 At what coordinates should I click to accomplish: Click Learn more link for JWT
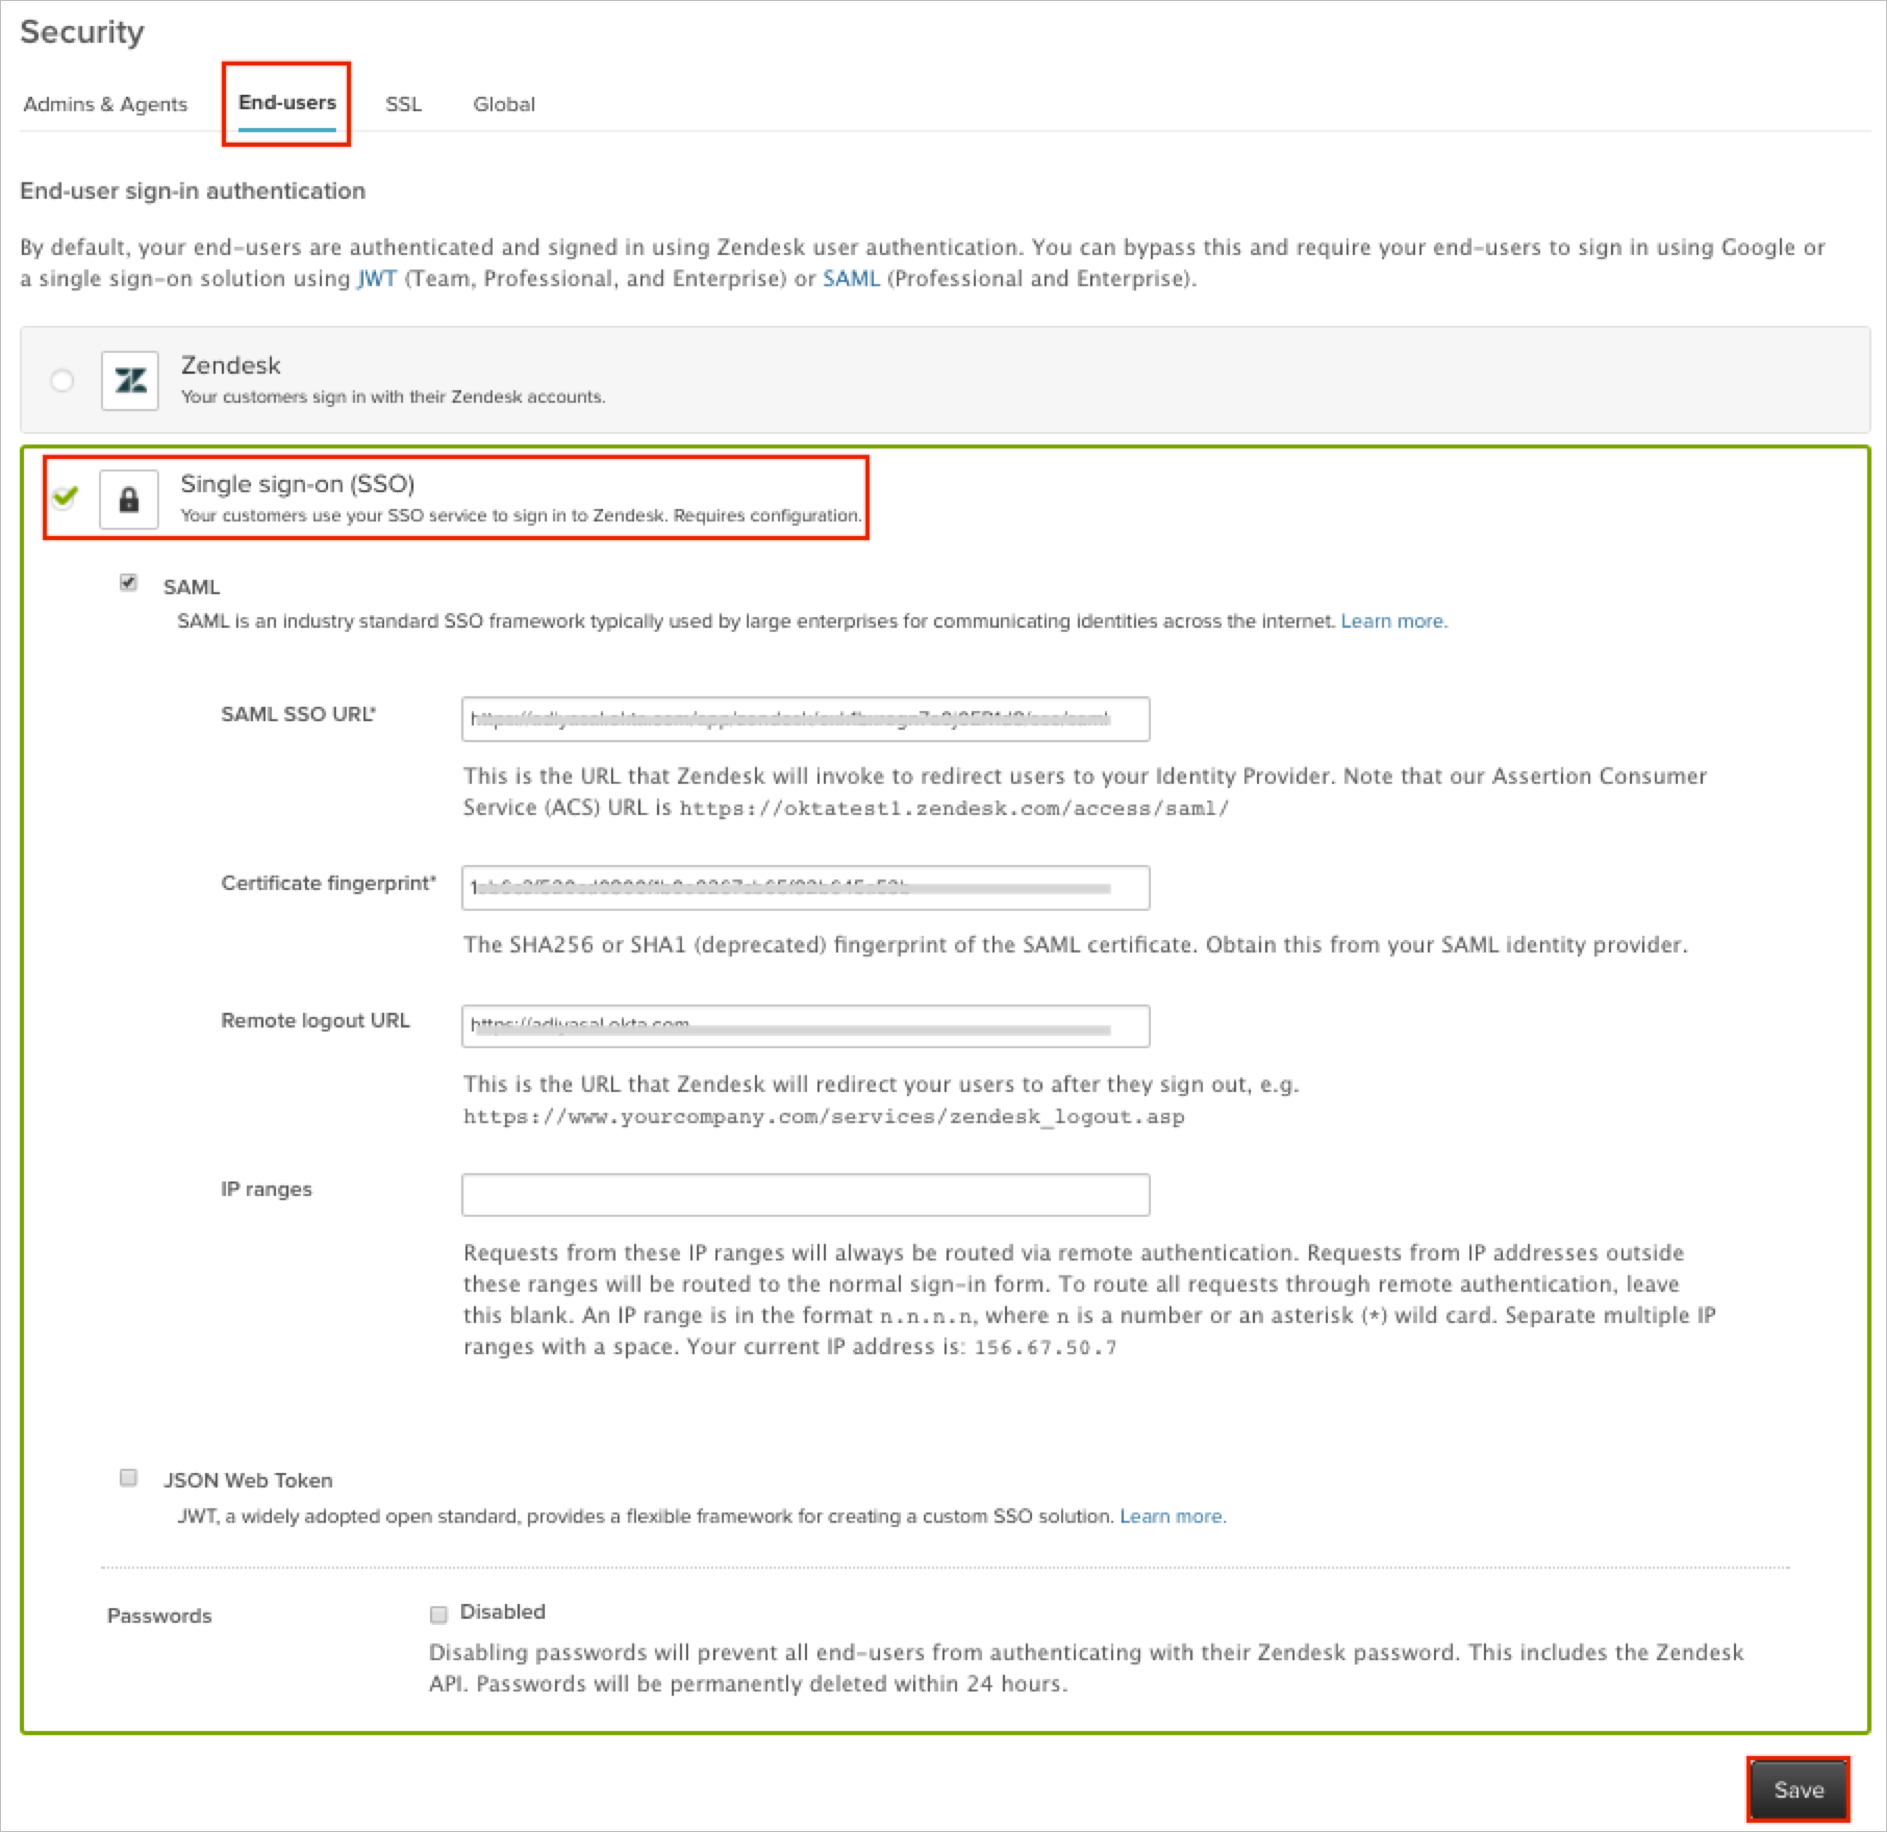[1172, 1516]
